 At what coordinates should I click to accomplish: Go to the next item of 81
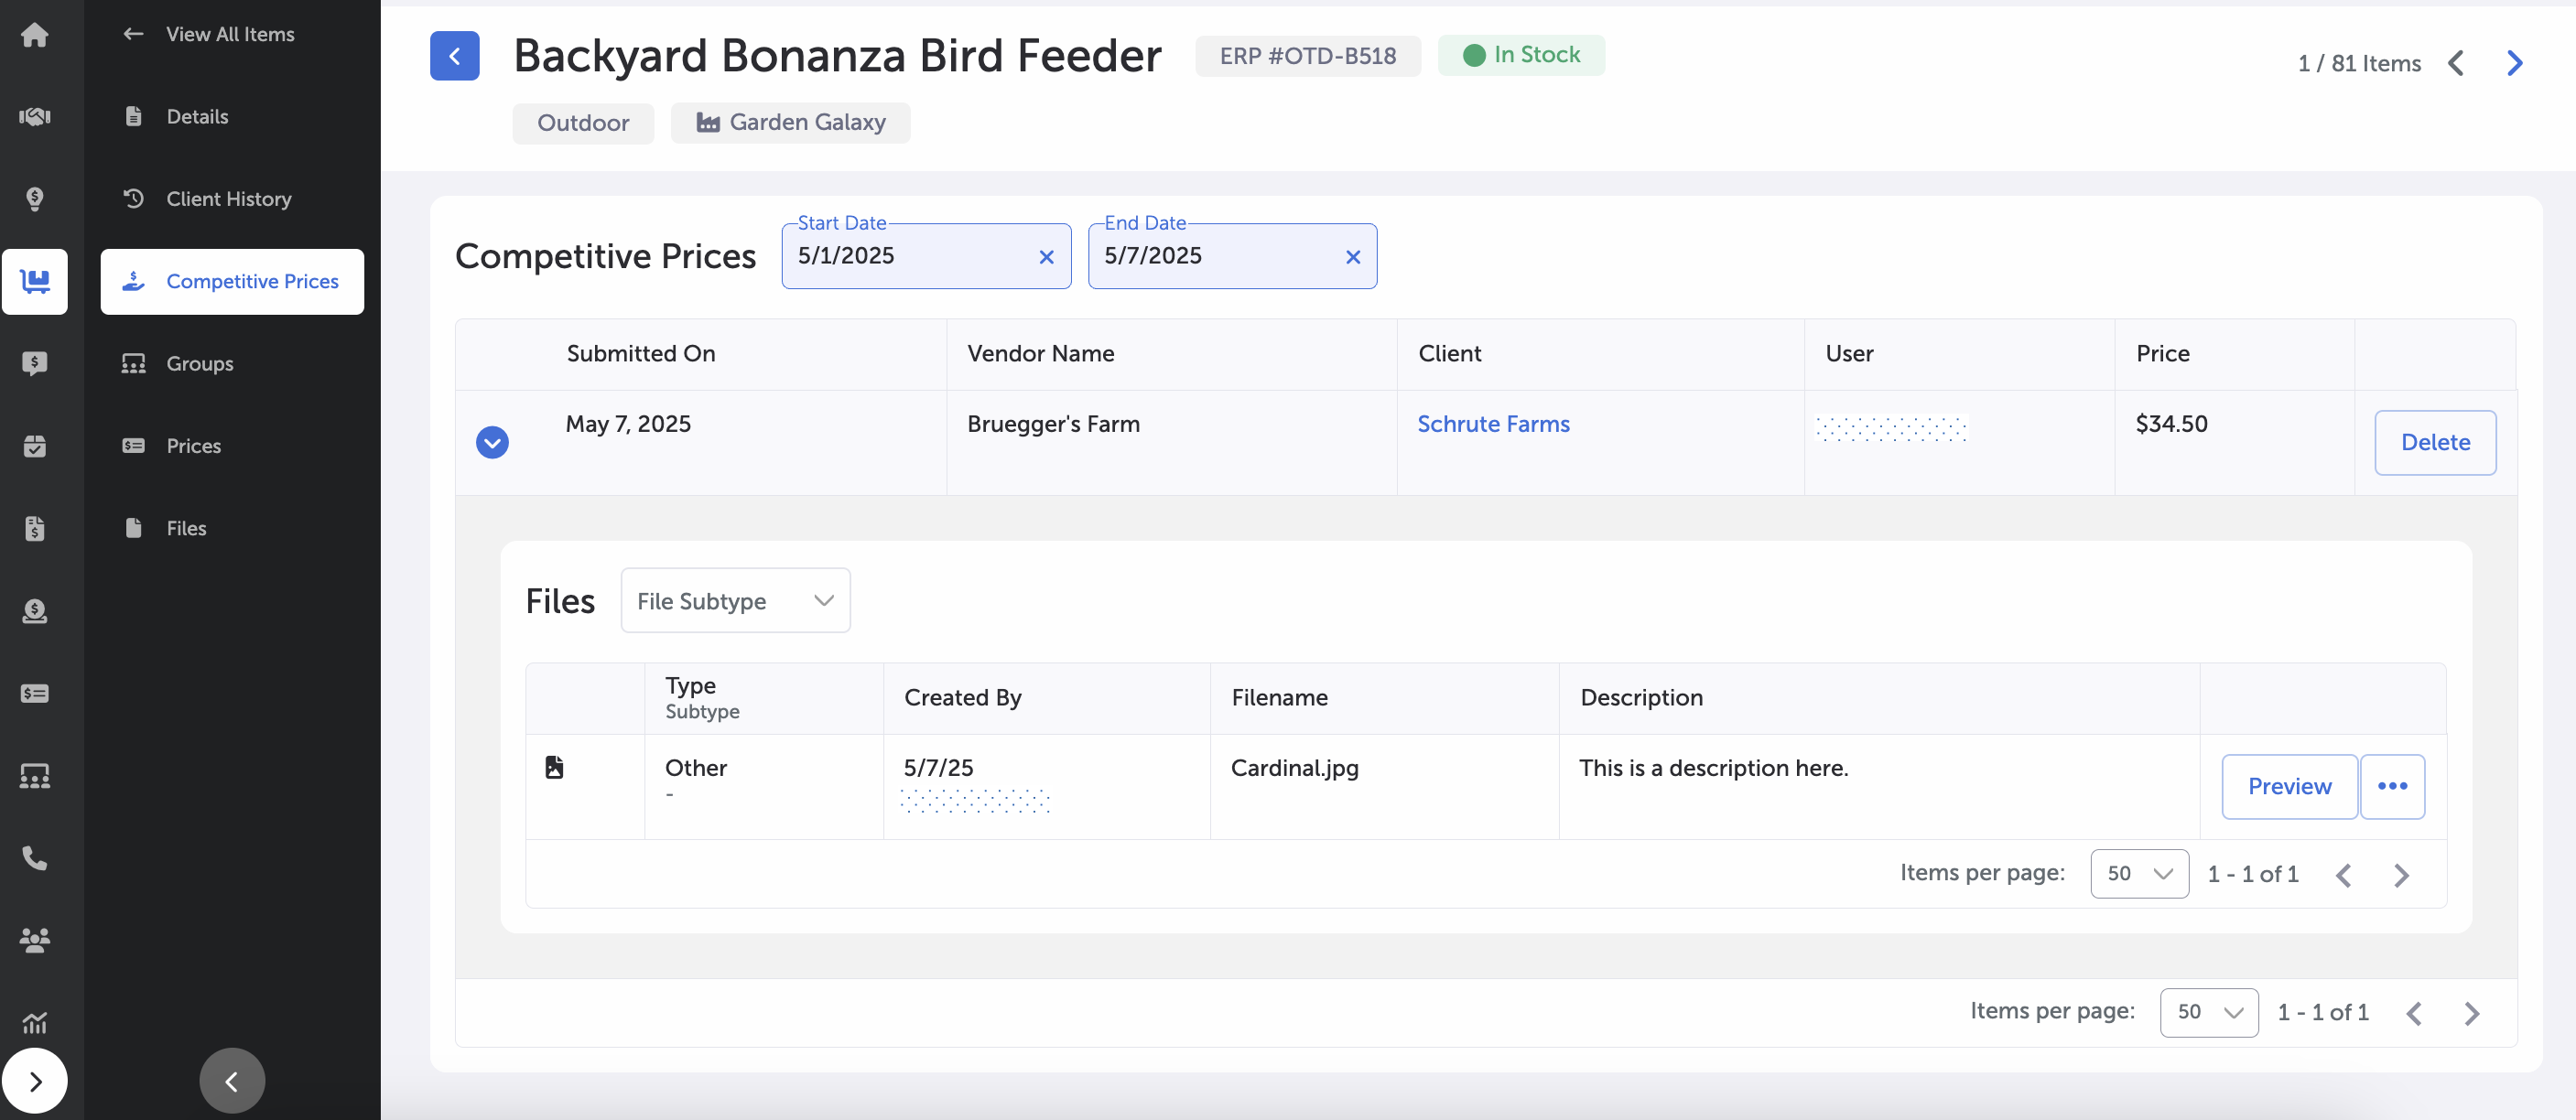click(x=2514, y=64)
